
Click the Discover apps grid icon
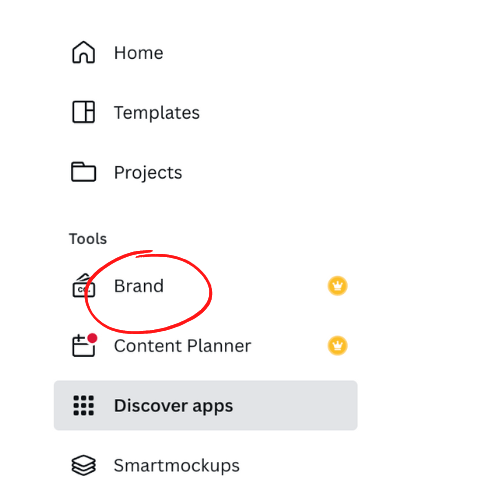[83, 405]
